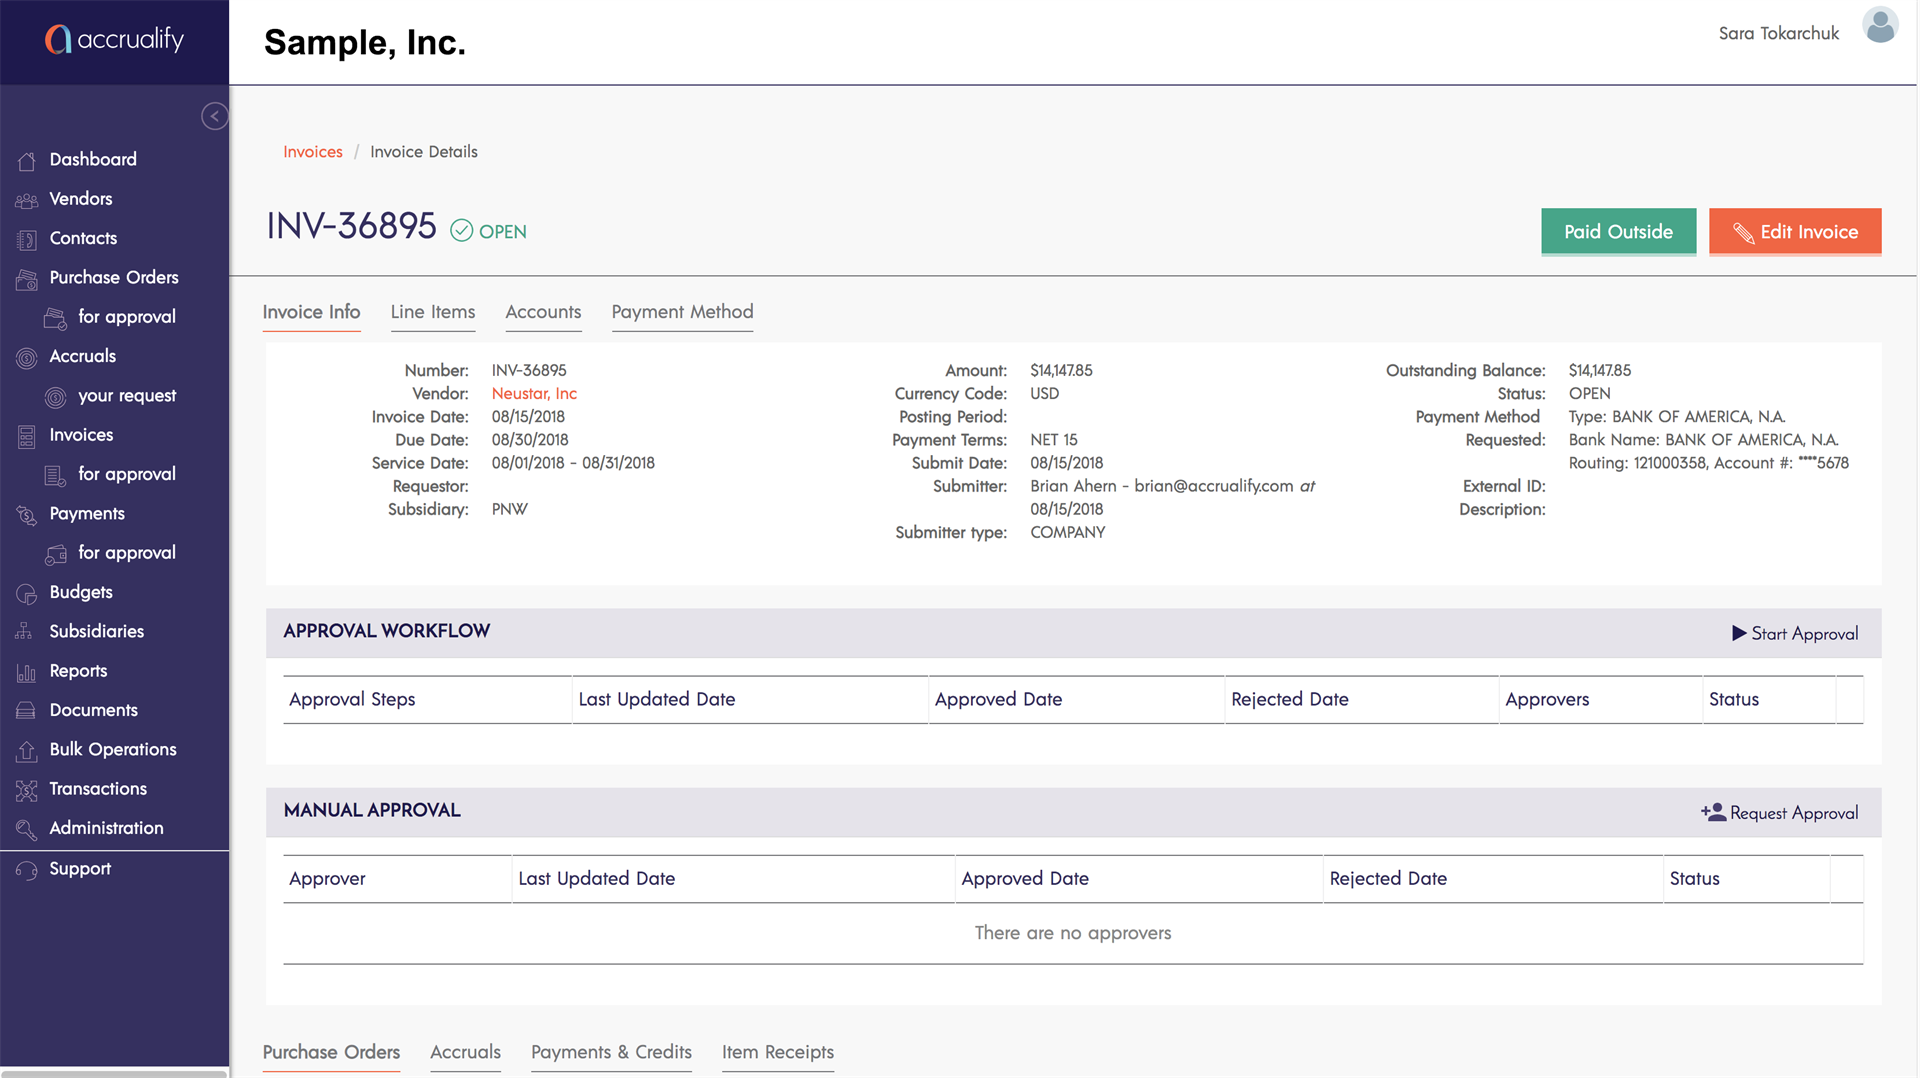Click the Bulk Operations upload icon

pos(27,751)
